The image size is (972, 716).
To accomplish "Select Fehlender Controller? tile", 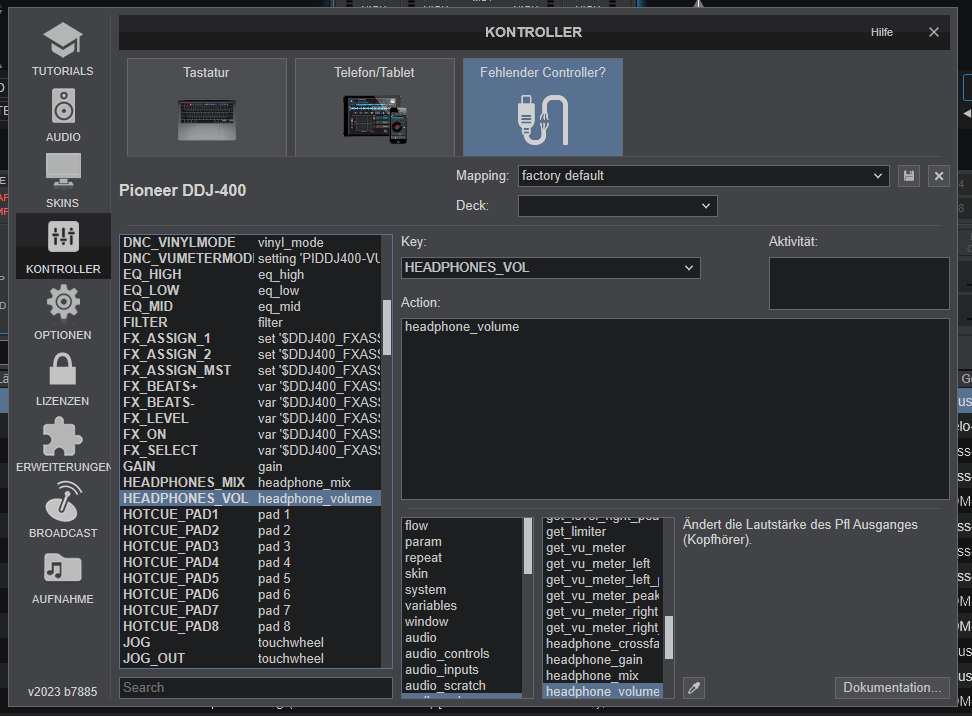I will click(x=542, y=107).
